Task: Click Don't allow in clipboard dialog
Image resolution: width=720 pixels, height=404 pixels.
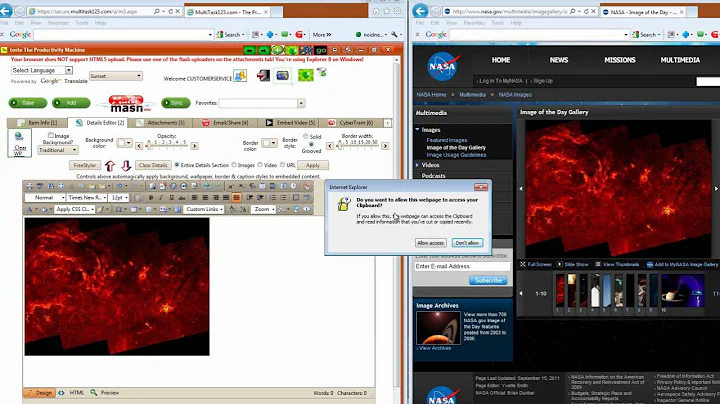Action: pyautogui.click(x=467, y=243)
